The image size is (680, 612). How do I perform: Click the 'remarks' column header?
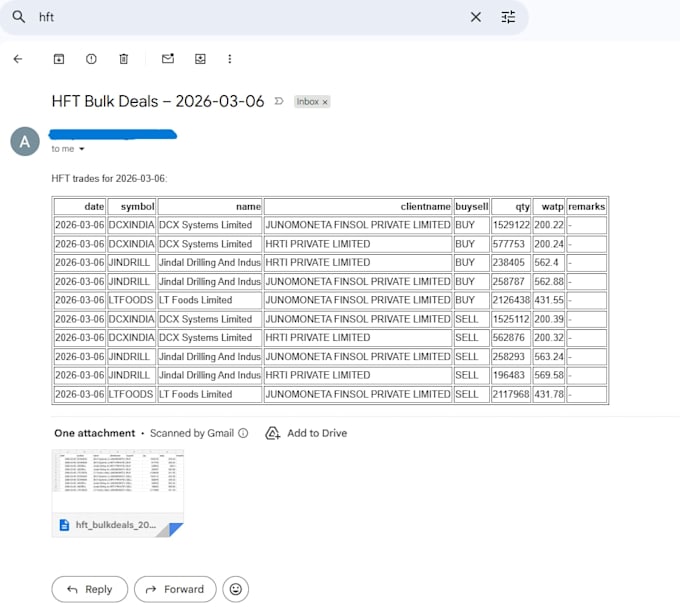click(586, 207)
